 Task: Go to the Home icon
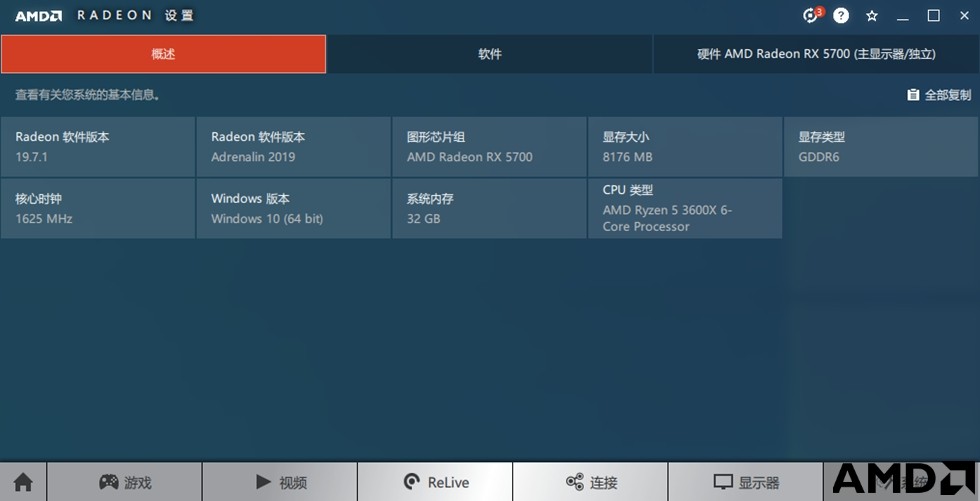pos(23,482)
